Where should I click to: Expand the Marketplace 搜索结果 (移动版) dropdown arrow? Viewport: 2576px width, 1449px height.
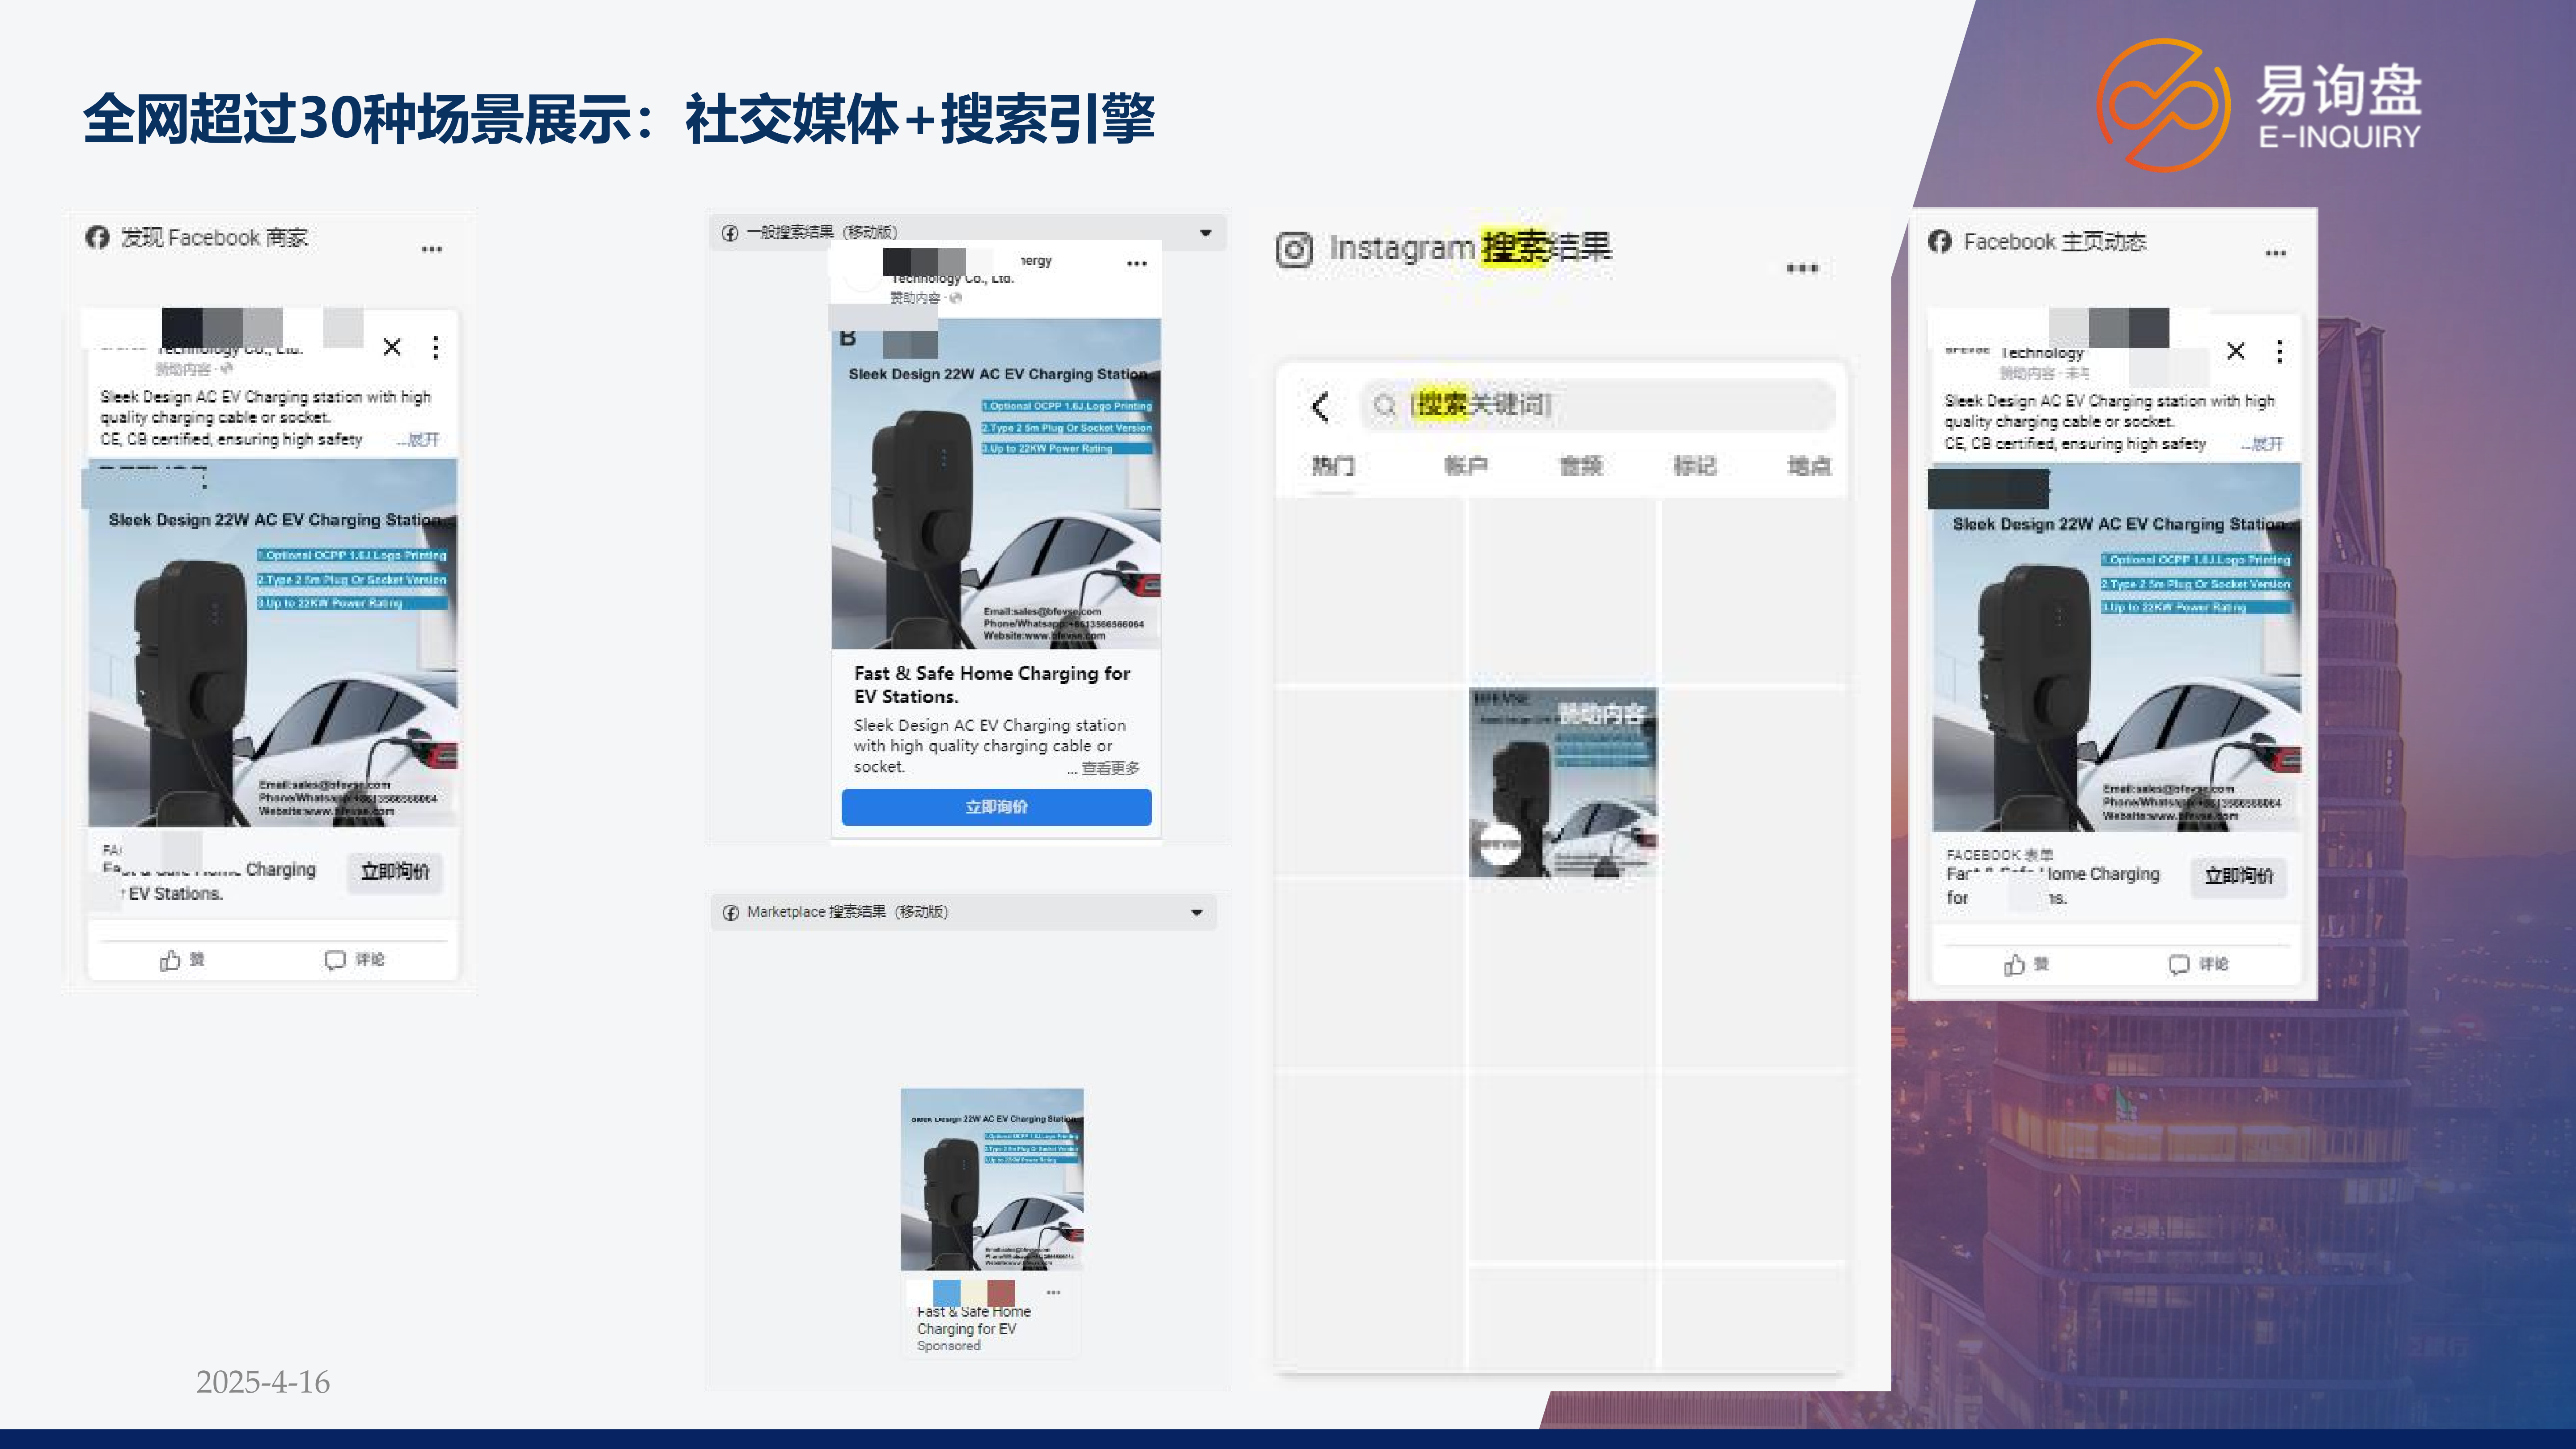[1197, 912]
